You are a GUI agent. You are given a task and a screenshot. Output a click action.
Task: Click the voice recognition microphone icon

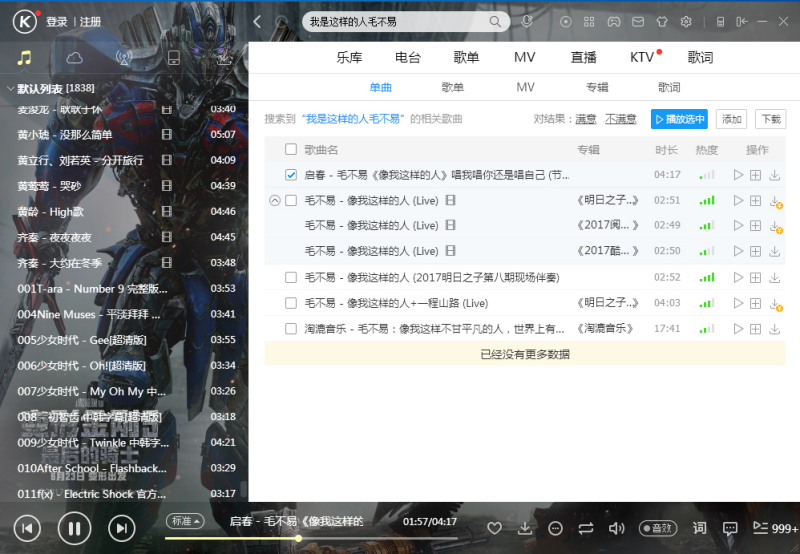point(527,21)
